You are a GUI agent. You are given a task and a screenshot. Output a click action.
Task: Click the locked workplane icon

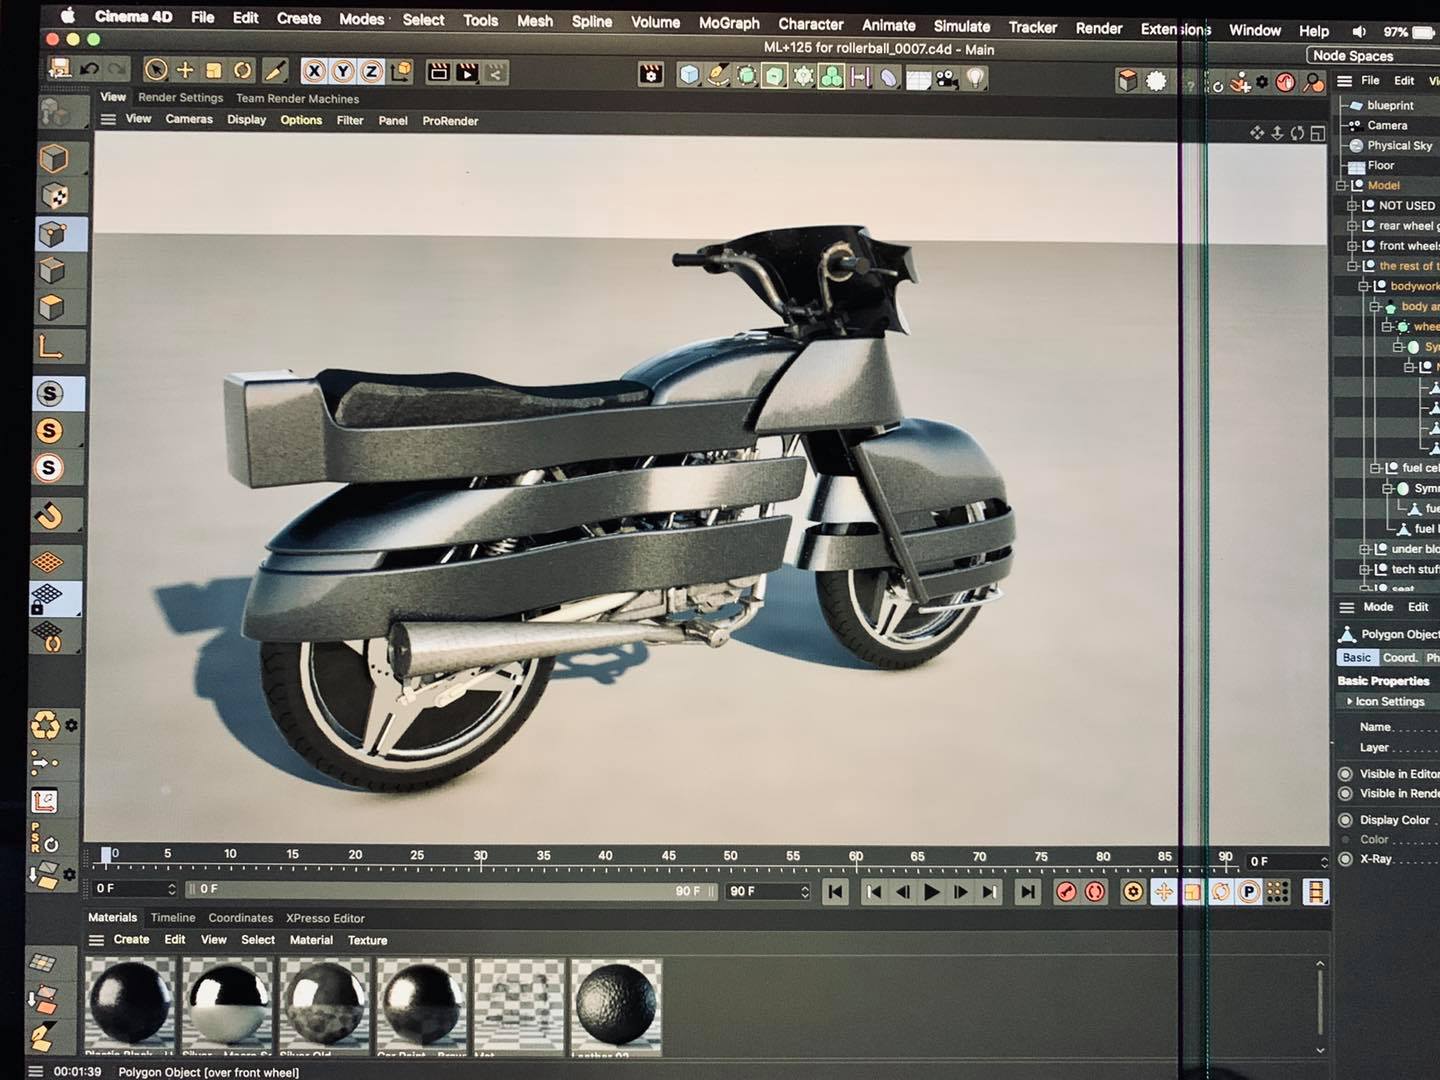(x=47, y=598)
